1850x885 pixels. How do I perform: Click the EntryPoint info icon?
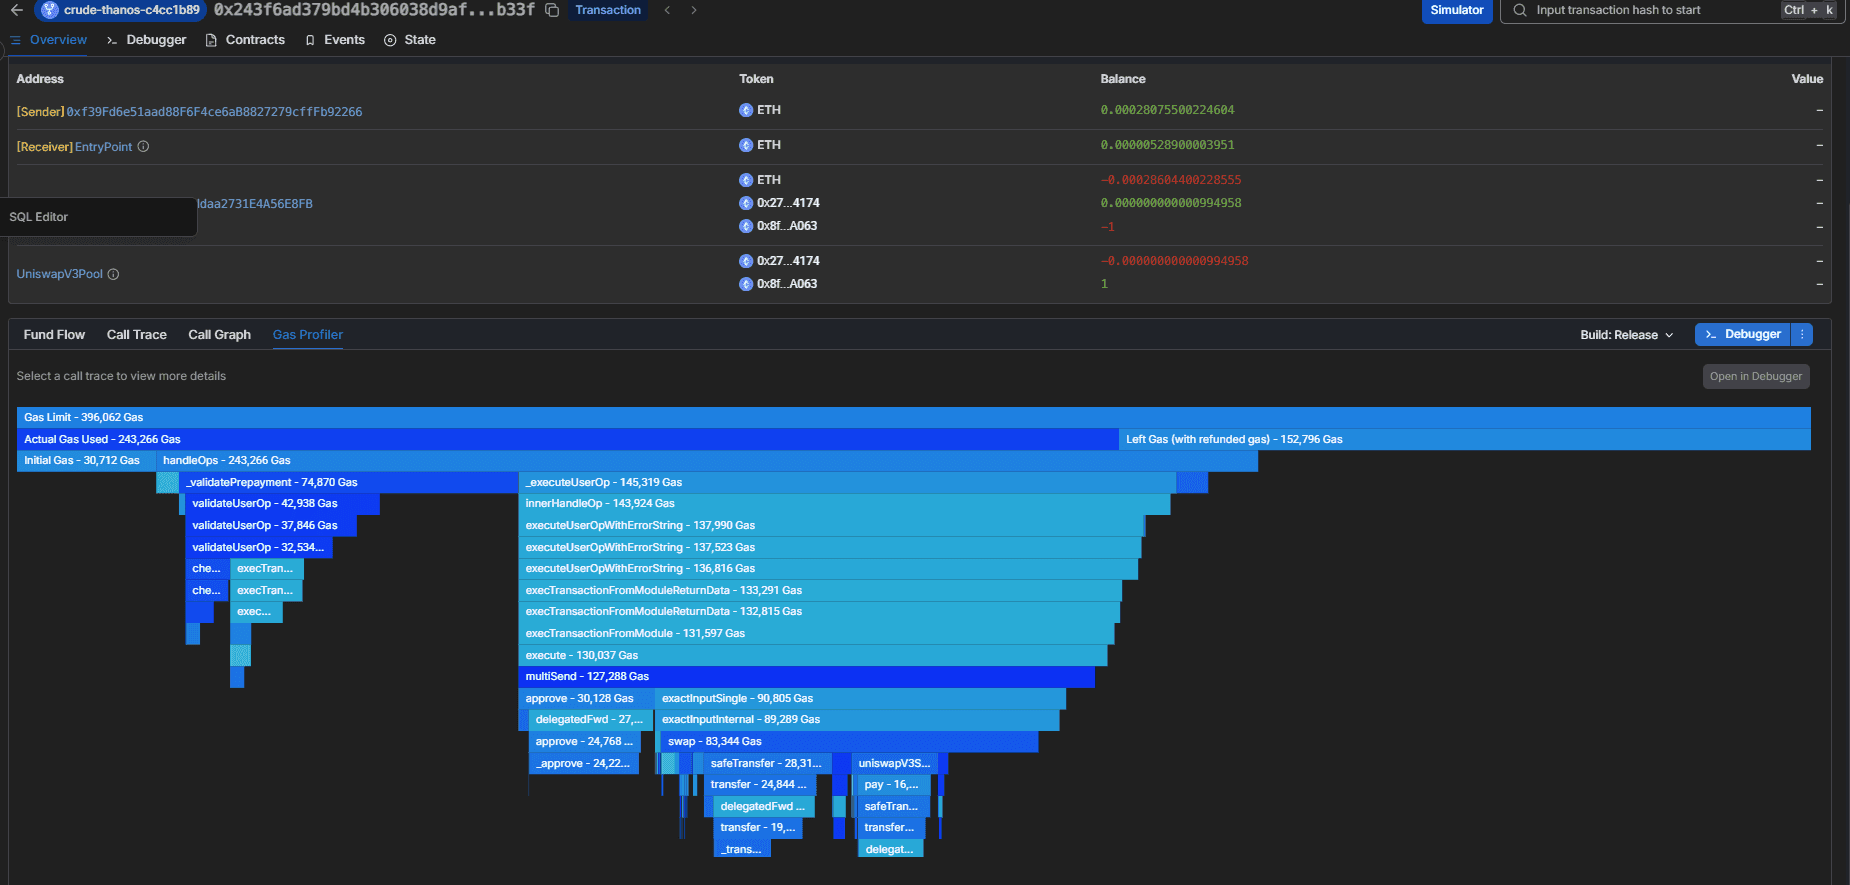point(143,147)
